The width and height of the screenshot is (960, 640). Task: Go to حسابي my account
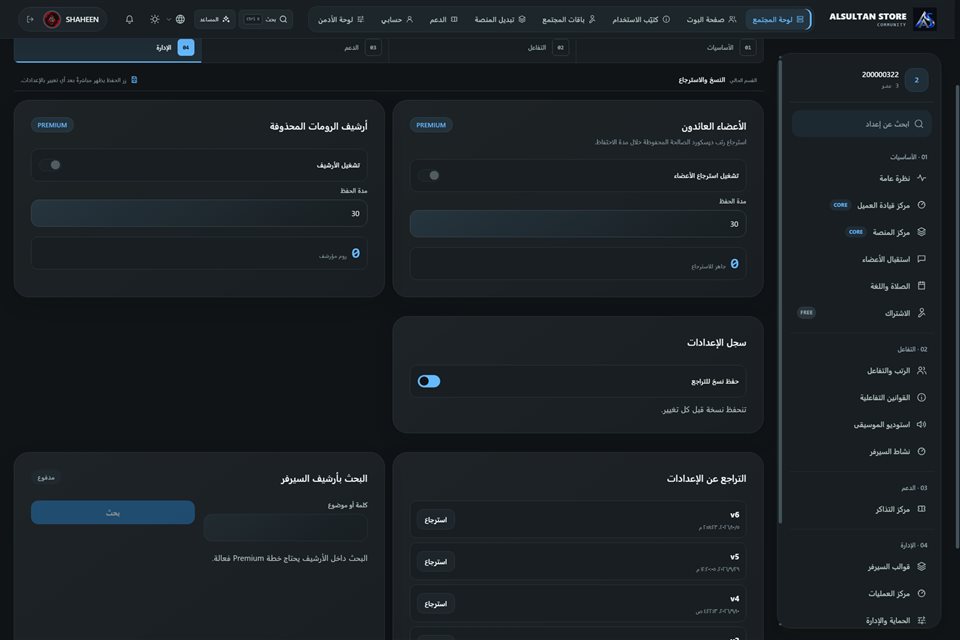point(397,20)
